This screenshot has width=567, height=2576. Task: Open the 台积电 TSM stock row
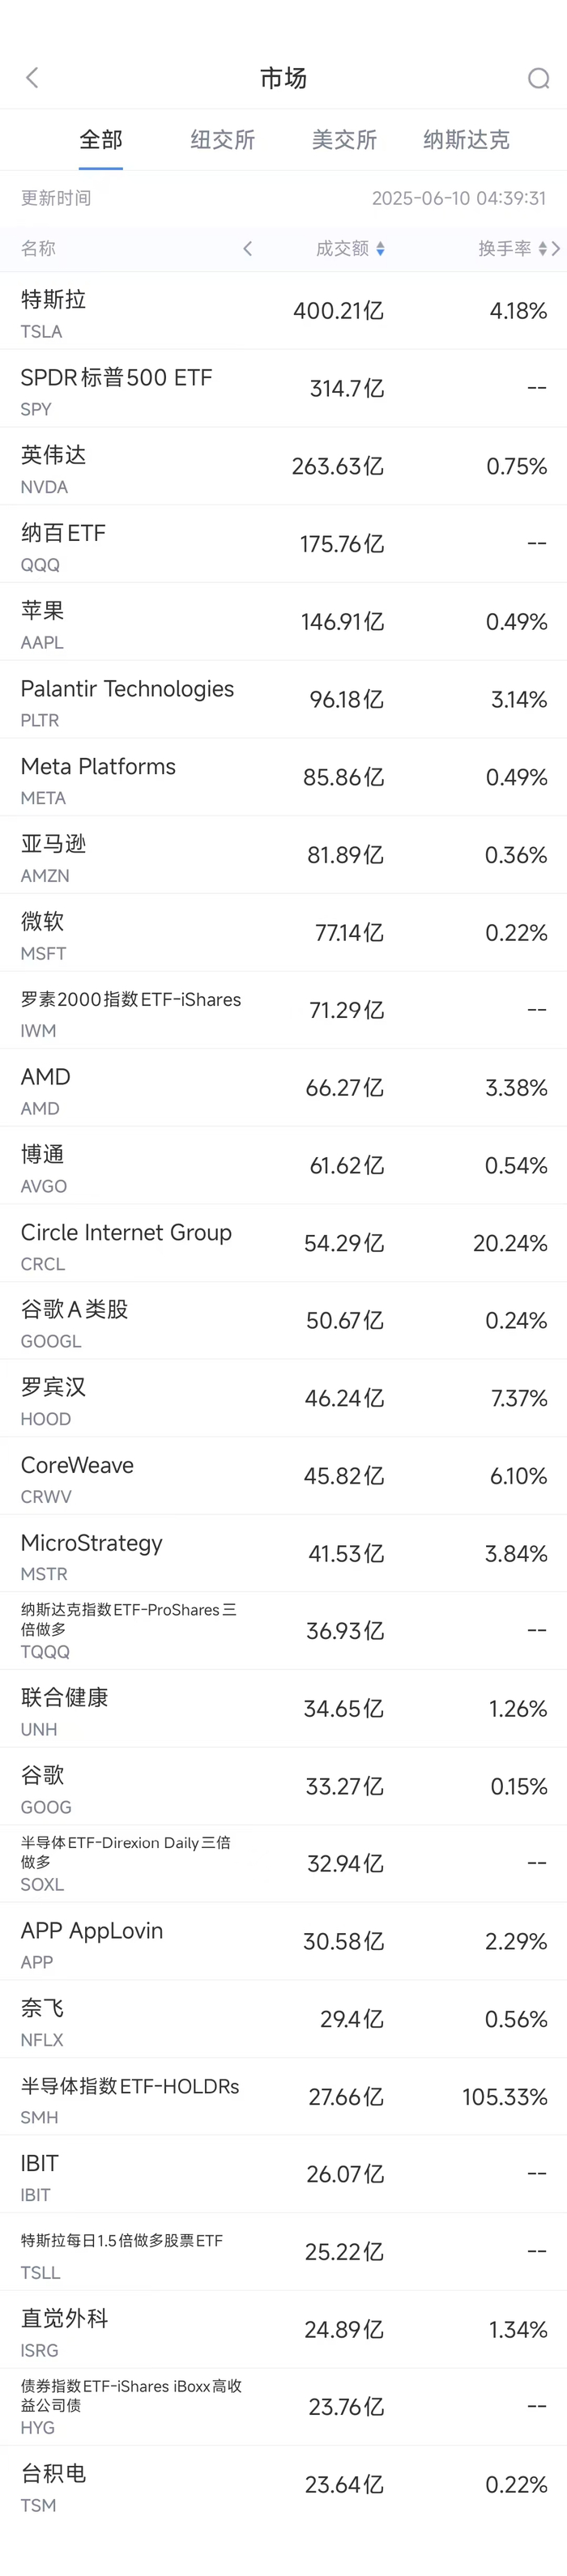click(283, 2486)
